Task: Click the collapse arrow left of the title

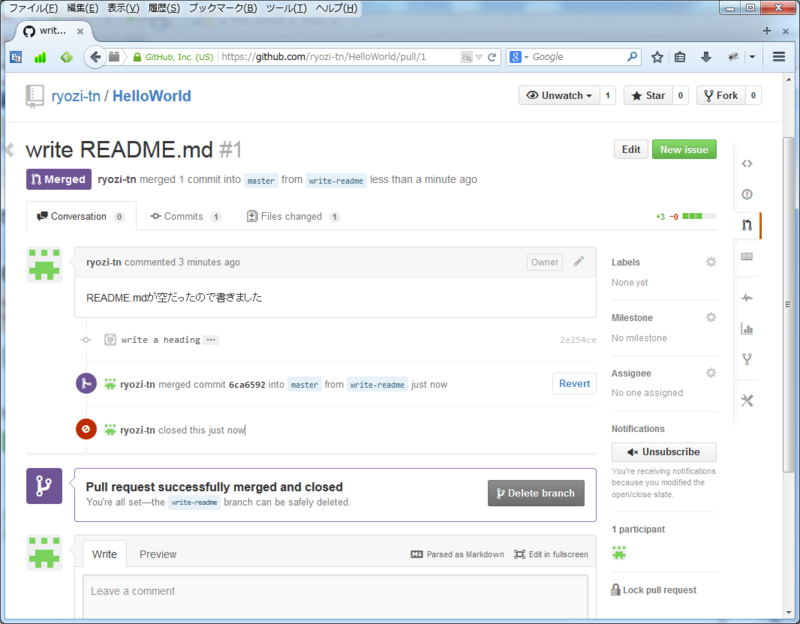Action: (9, 150)
